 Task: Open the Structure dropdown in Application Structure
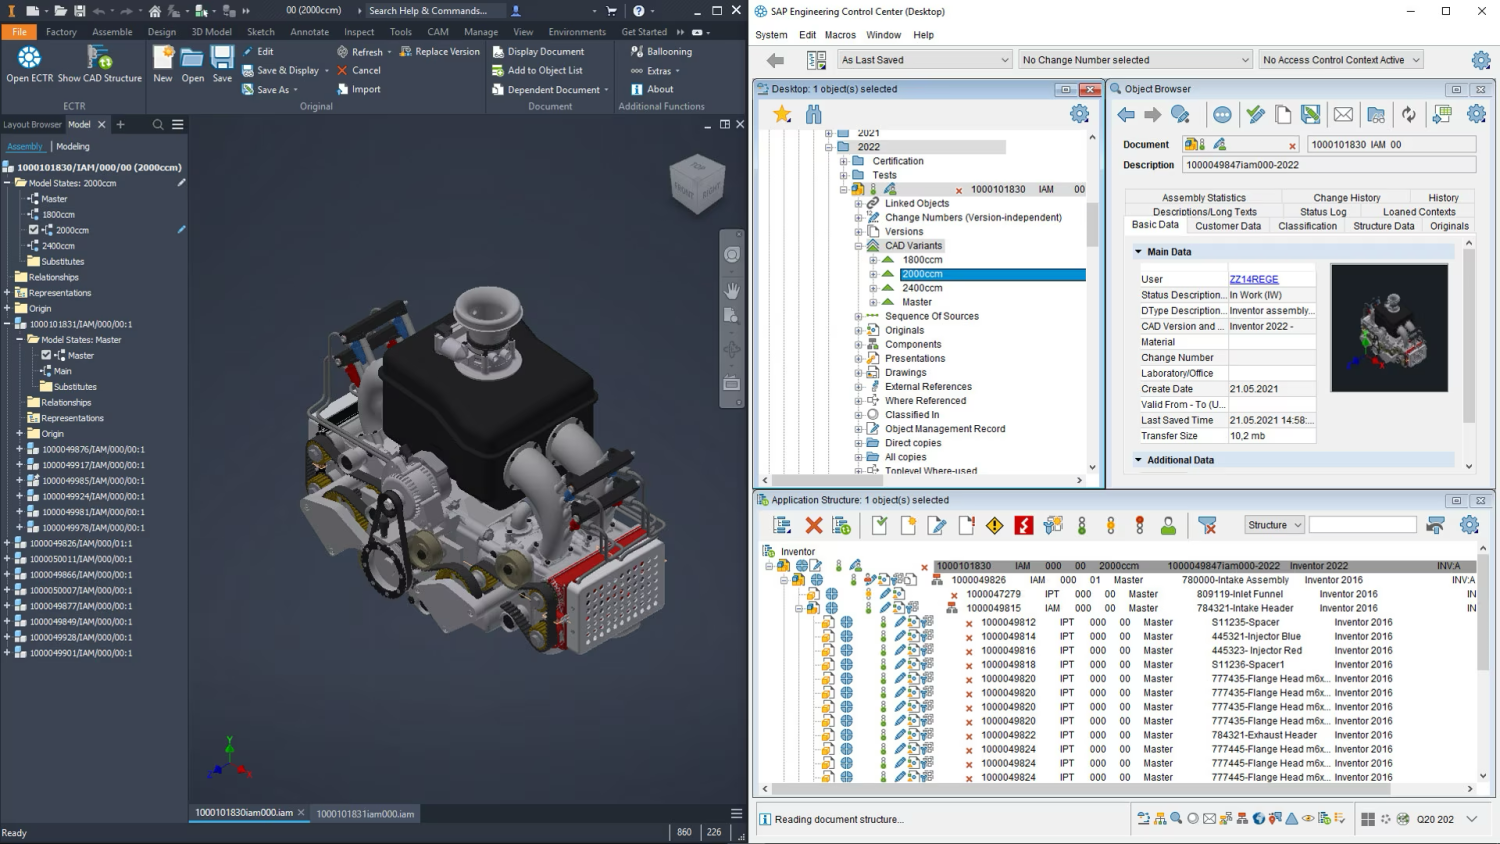coord(1274,525)
